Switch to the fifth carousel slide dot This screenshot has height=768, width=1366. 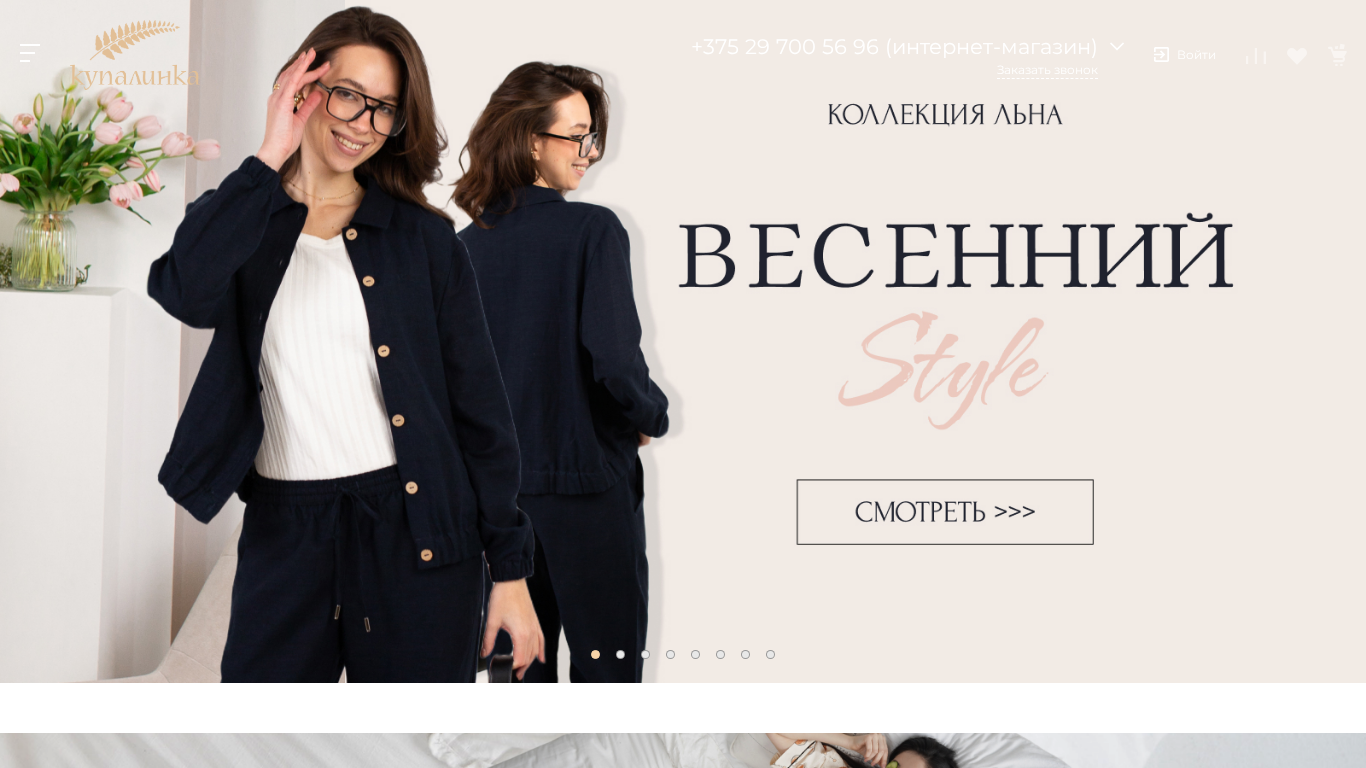coord(695,654)
